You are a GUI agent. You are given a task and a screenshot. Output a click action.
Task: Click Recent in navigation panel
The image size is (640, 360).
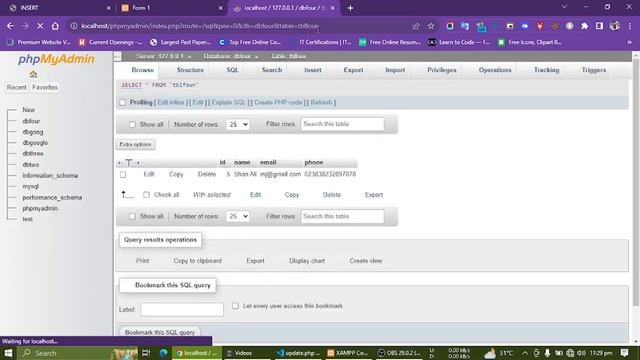point(17,87)
